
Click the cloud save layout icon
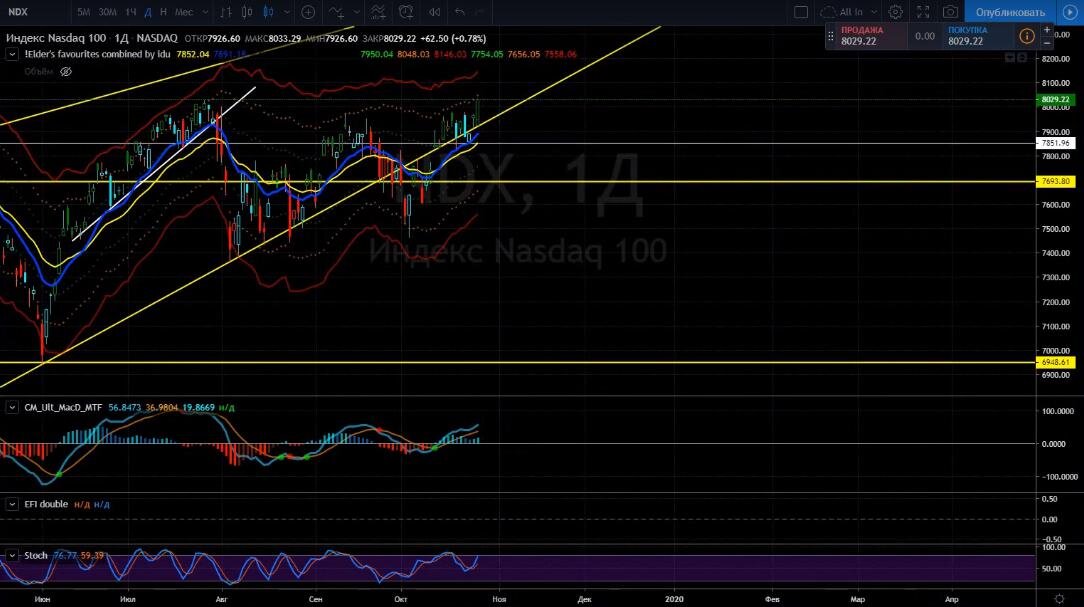point(828,12)
